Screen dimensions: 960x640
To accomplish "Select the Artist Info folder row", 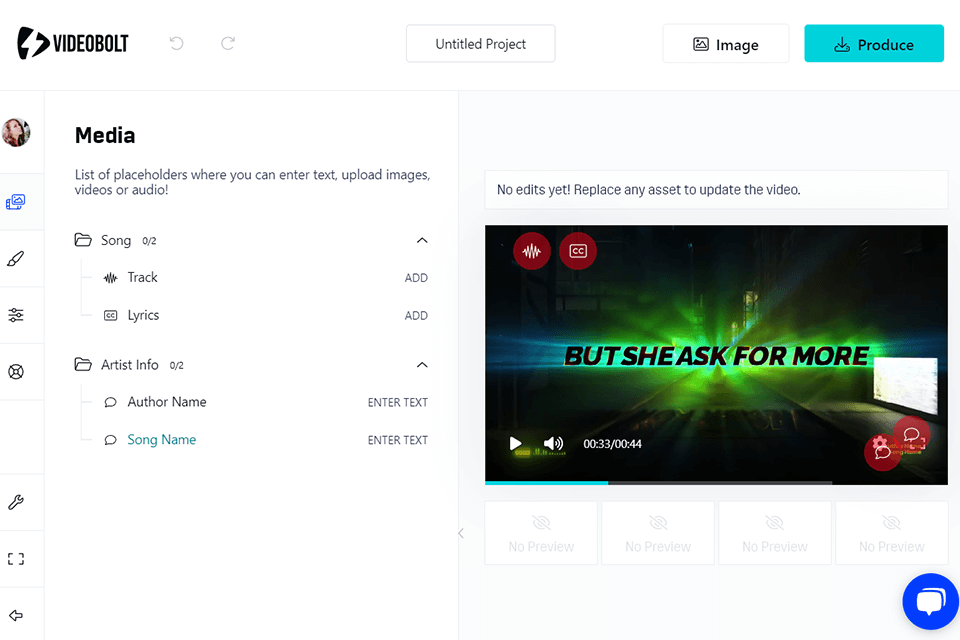I will (251, 364).
